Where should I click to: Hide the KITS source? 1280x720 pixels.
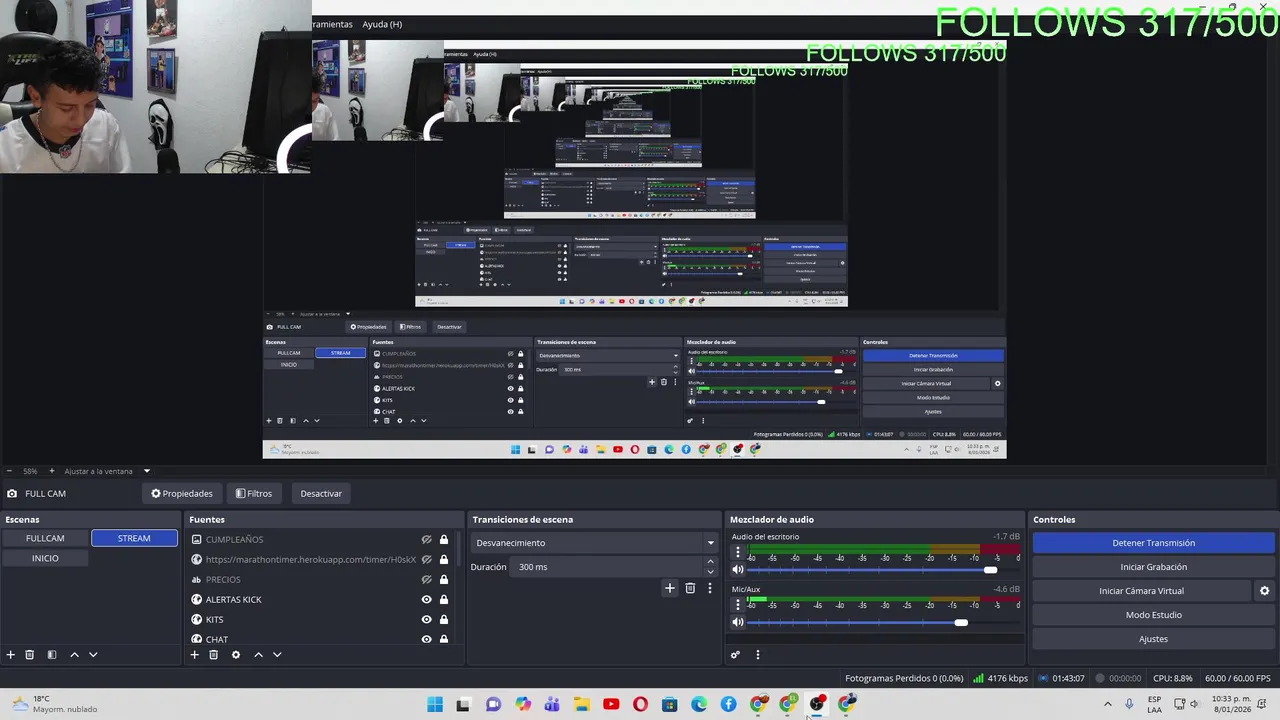427,620
